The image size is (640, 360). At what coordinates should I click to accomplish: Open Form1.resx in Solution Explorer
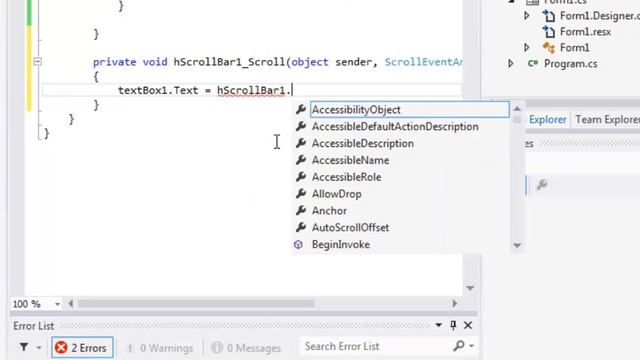pyautogui.click(x=585, y=32)
